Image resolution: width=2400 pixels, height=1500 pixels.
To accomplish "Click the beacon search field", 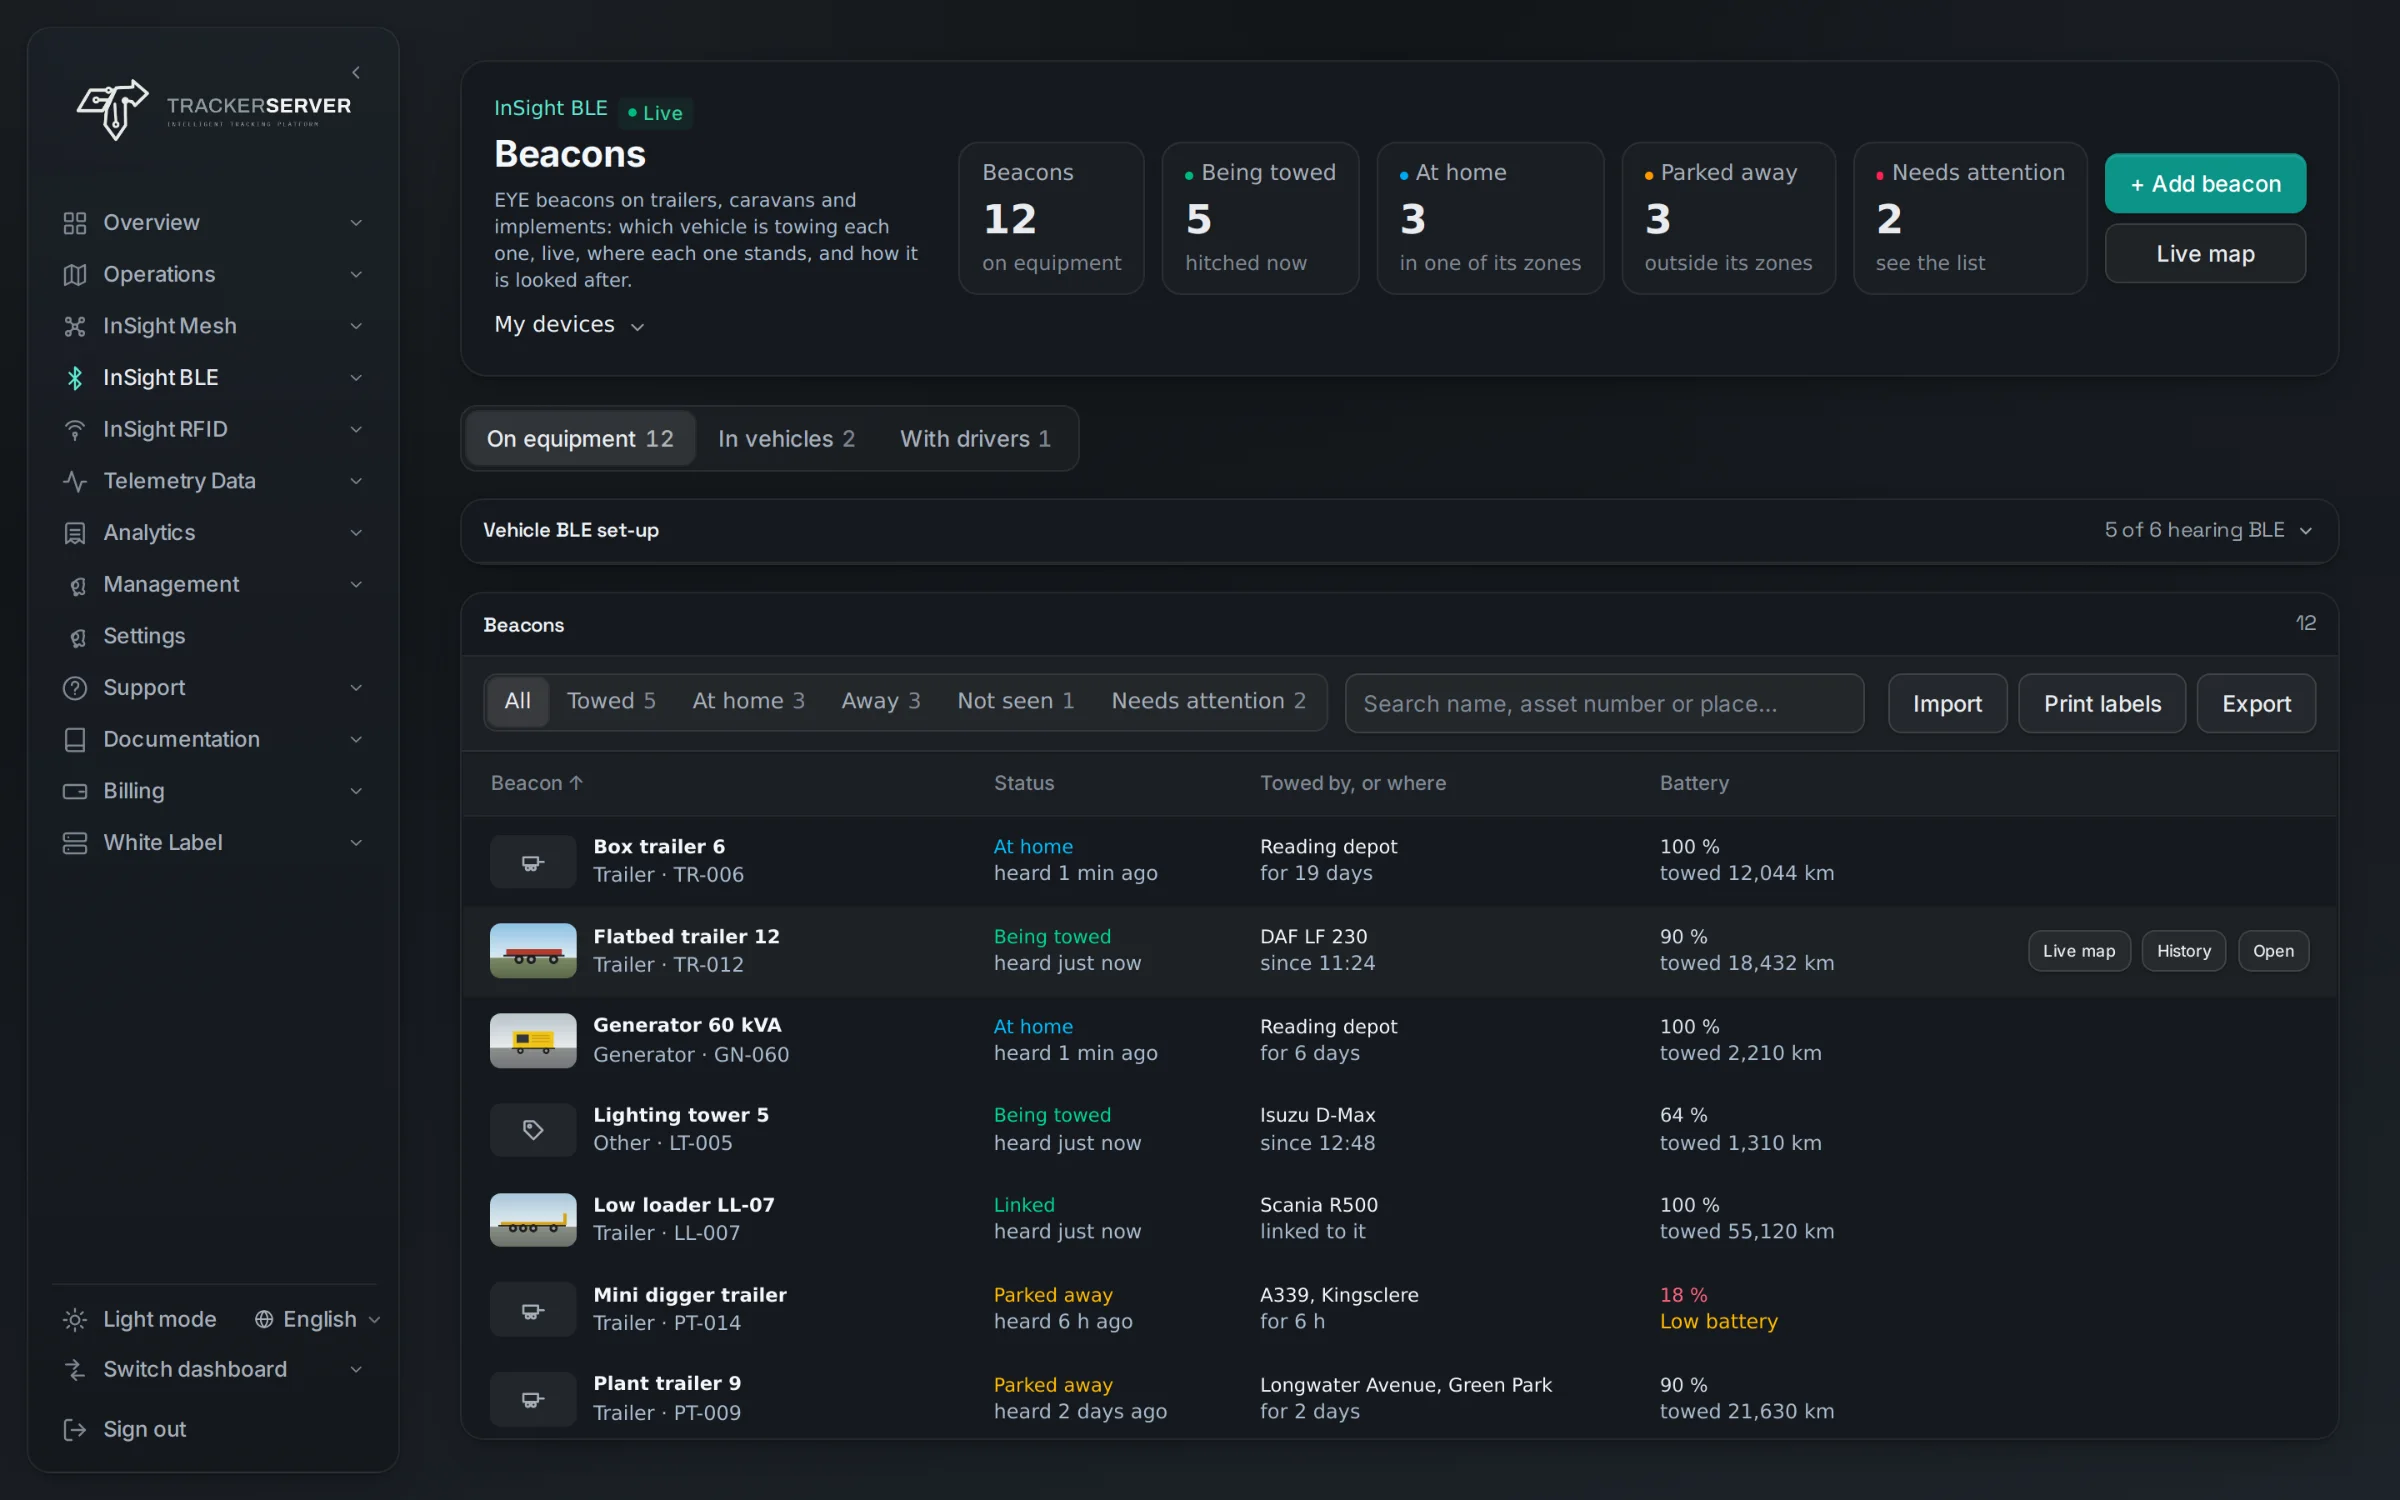I will point(1604,703).
